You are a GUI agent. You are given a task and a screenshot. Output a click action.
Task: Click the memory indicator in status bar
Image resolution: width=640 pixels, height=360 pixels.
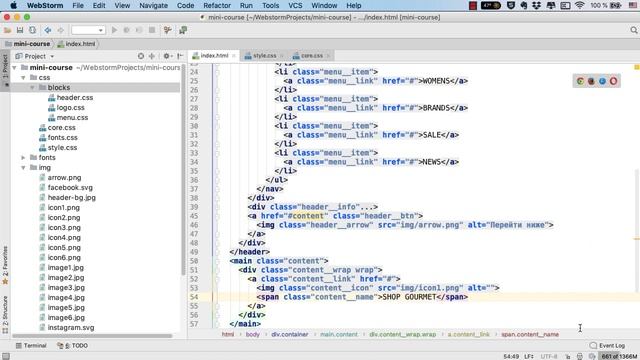pos(619,356)
